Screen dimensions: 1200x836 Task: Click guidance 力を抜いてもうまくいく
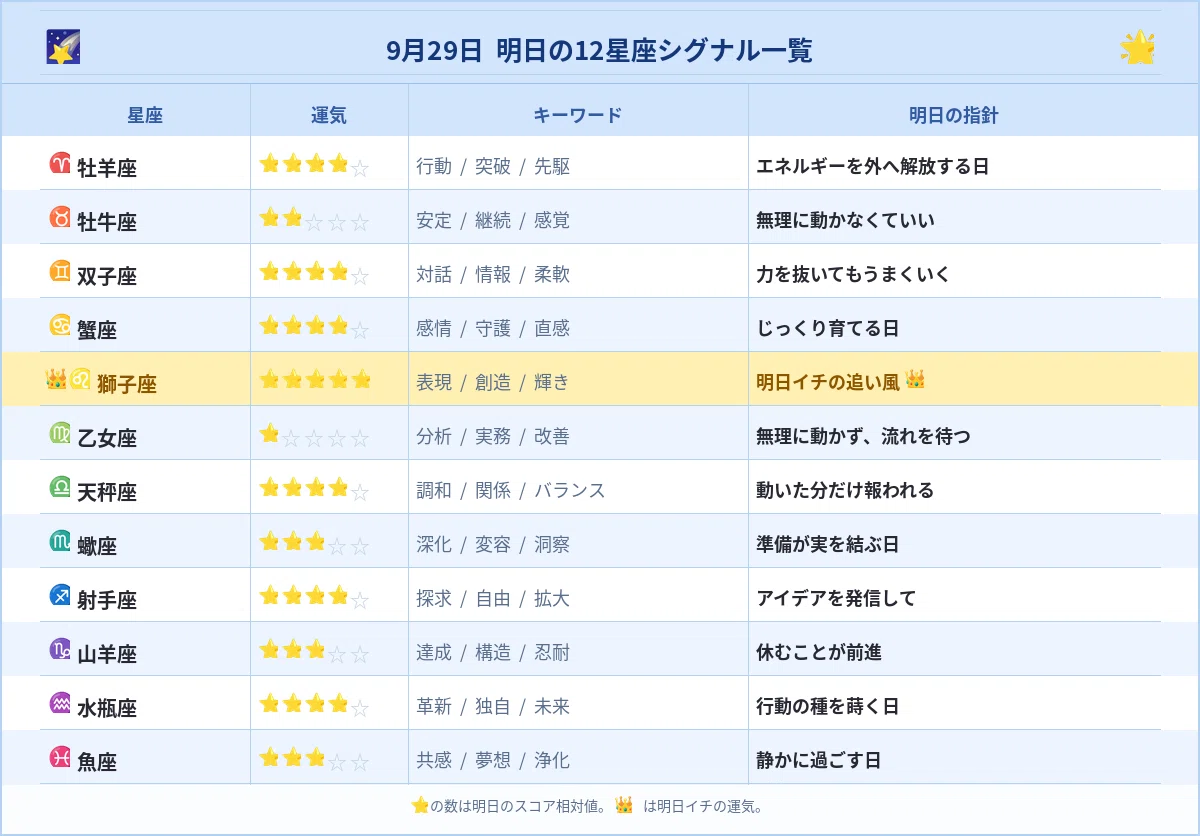click(x=854, y=274)
